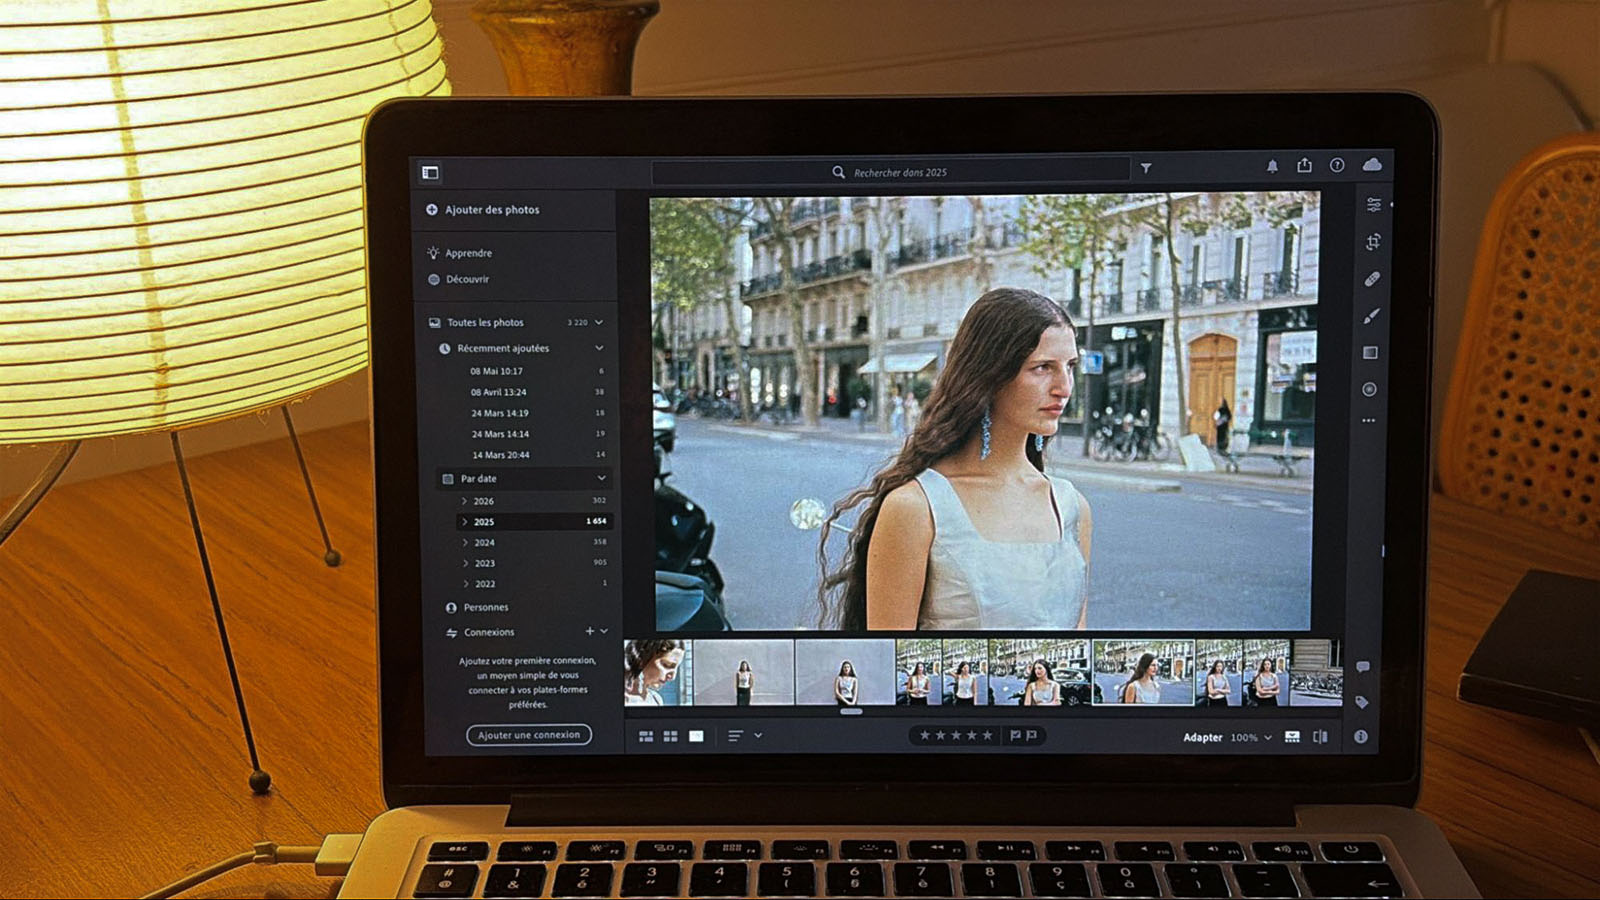The width and height of the screenshot is (1600, 900).
Task: Expand the 2023 year folder
Action: [x=465, y=564]
